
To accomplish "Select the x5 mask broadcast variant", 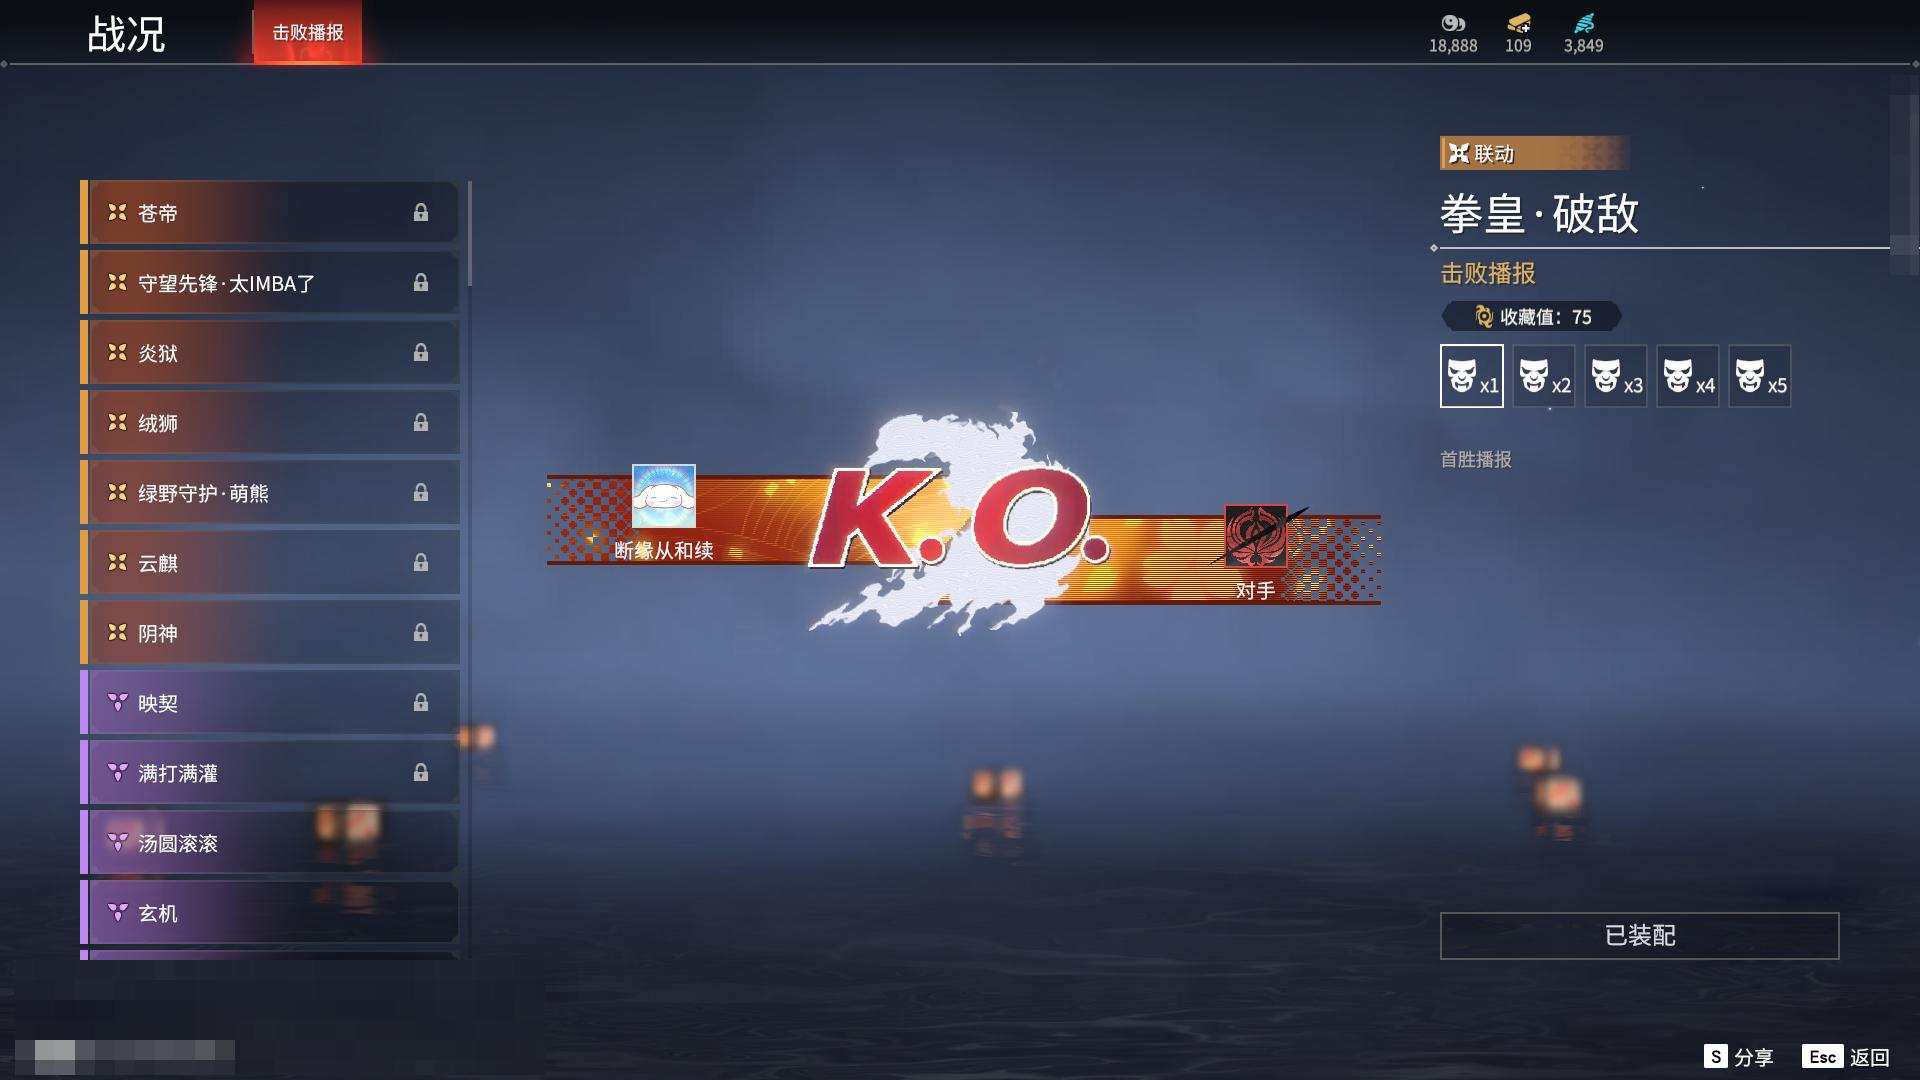I will click(x=1760, y=376).
